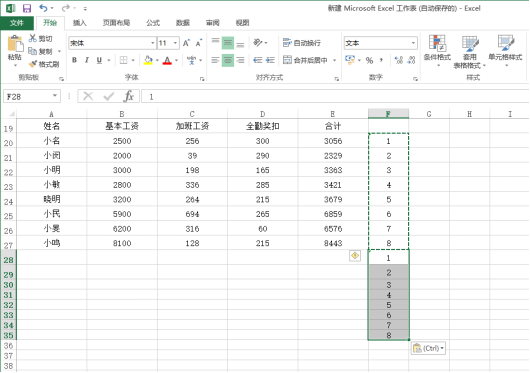Open 单元格样式 cell styles
The height and width of the screenshot is (373, 530).
[505, 51]
